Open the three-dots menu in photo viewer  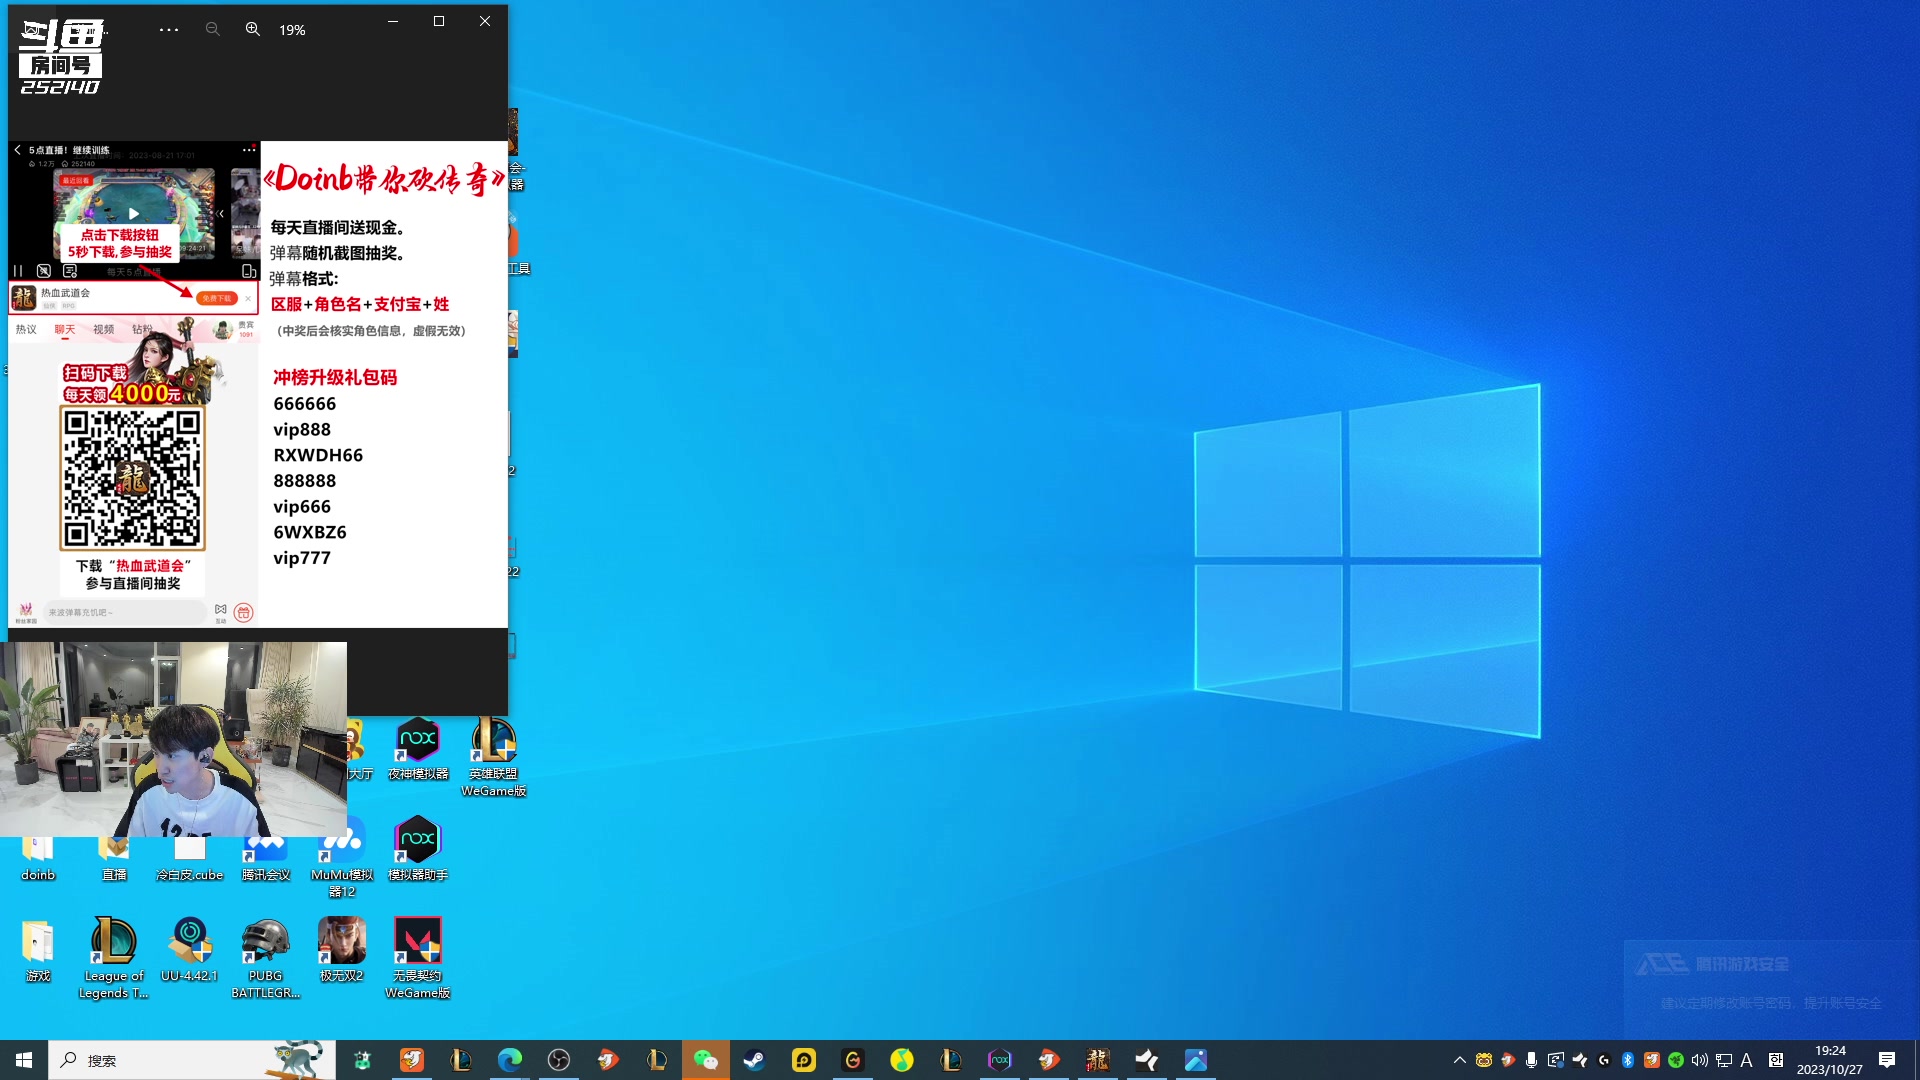(x=169, y=30)
